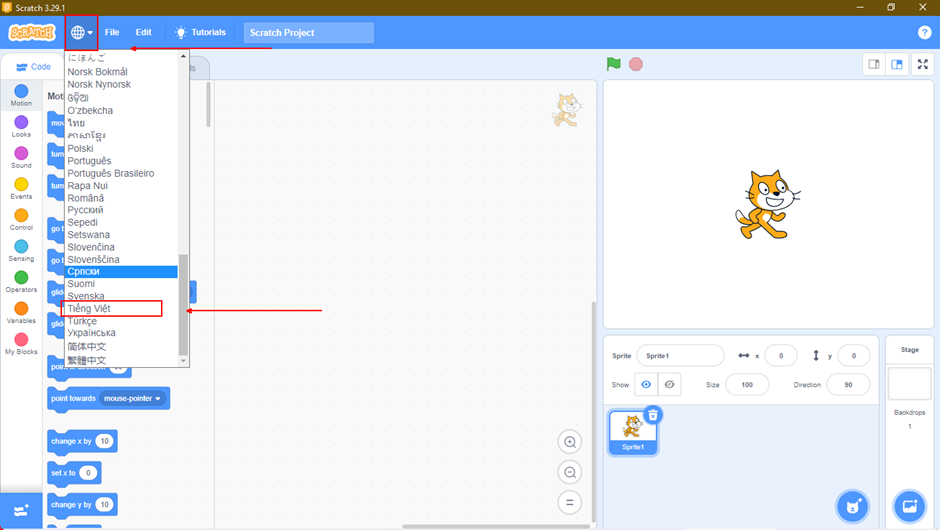Select the Variables block category
This screenshot has height=530, width=940.
(21, 312)
